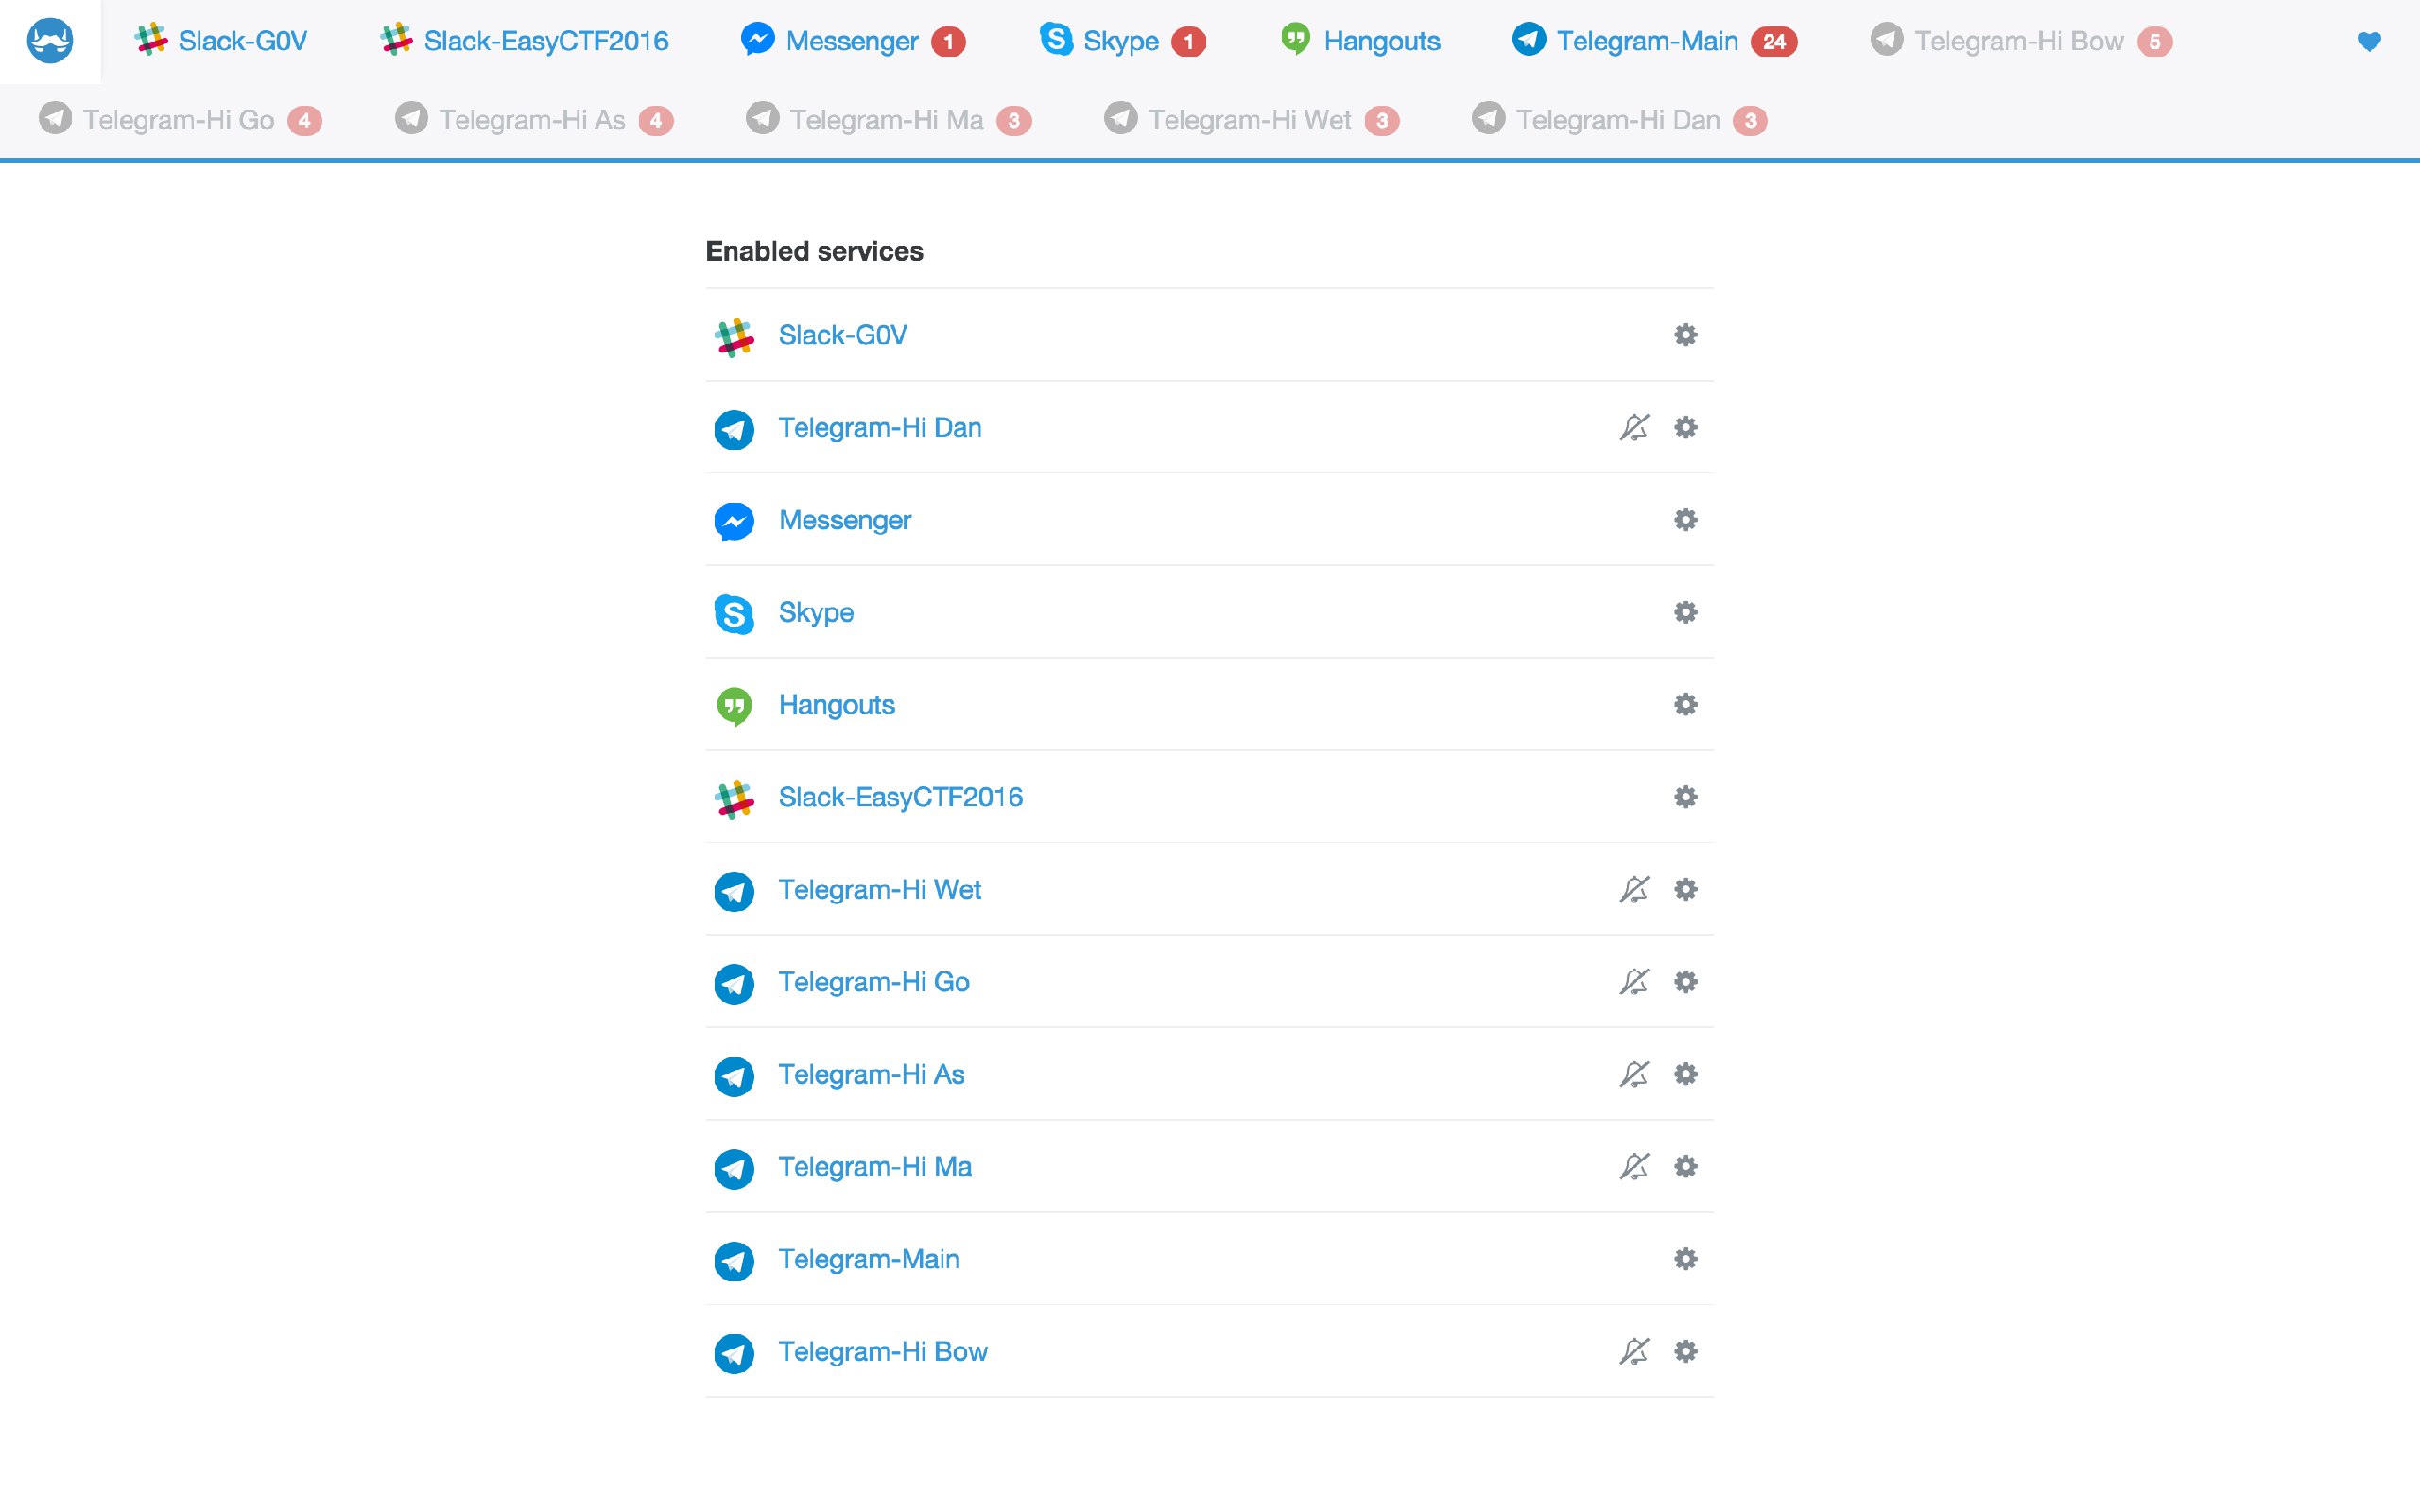Toggle muted notifications bell for Telegram-Hi Wet
This screenshot has width=2420, height=1512.
click(1634, 889)
